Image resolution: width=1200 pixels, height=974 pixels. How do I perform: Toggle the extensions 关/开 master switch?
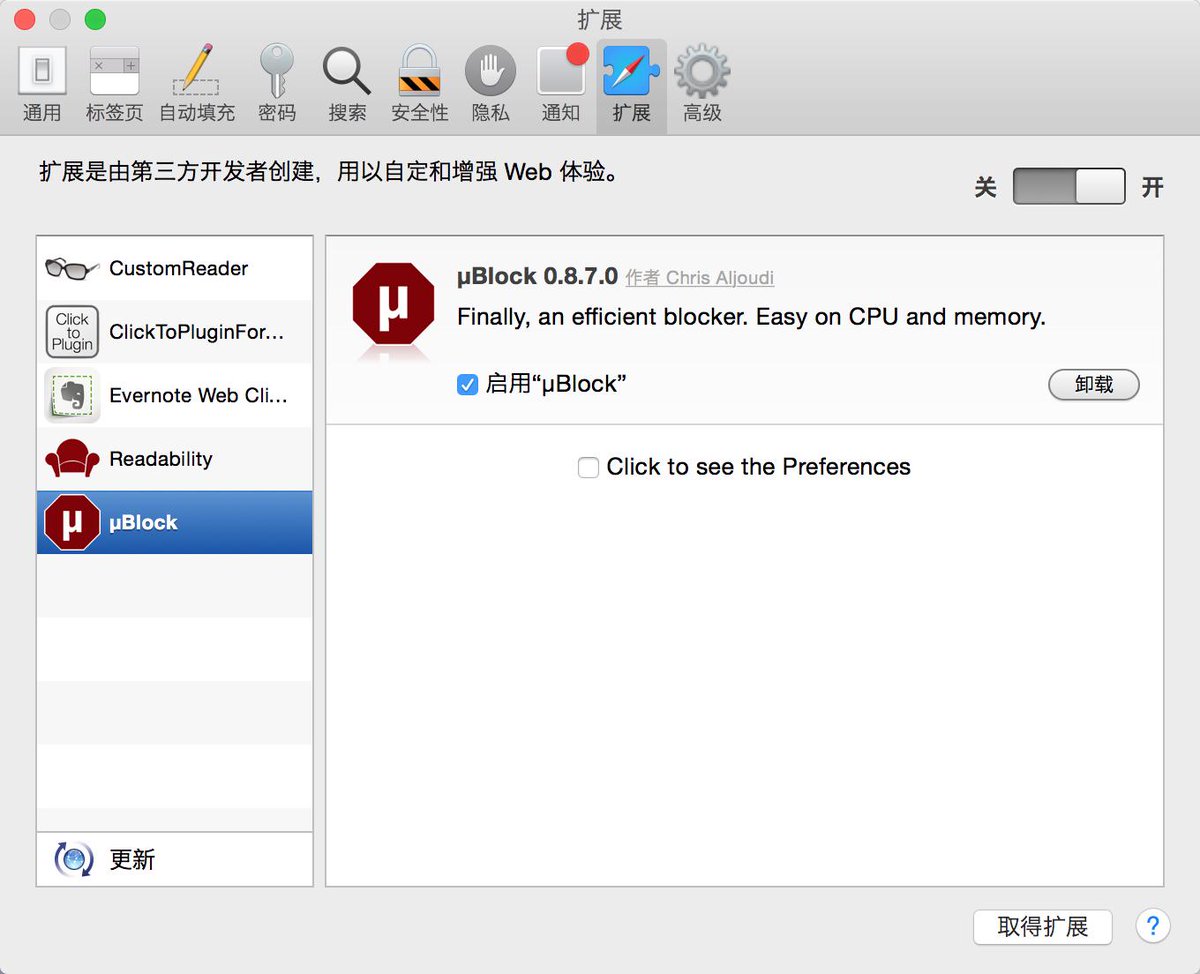click(1069, 186)
